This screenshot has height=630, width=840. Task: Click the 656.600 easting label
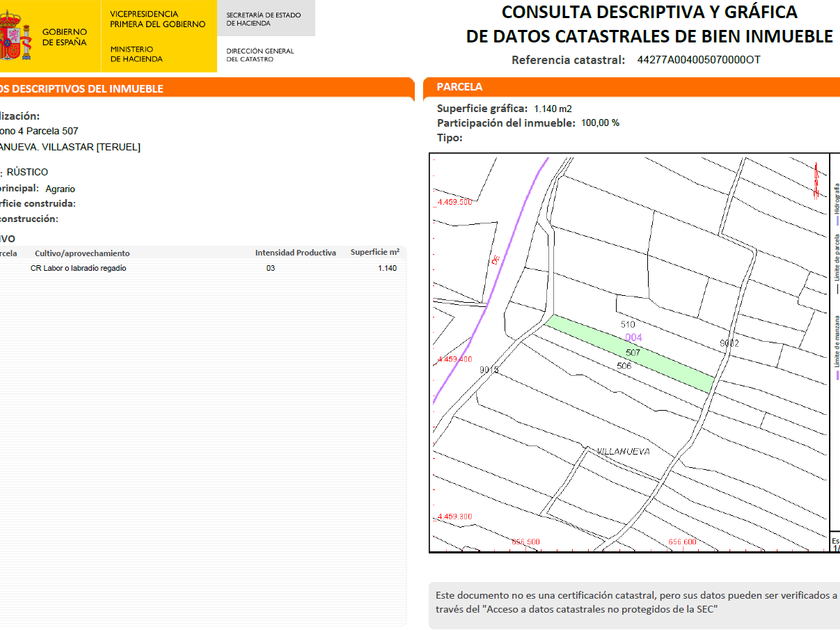[x=682, y=542]
